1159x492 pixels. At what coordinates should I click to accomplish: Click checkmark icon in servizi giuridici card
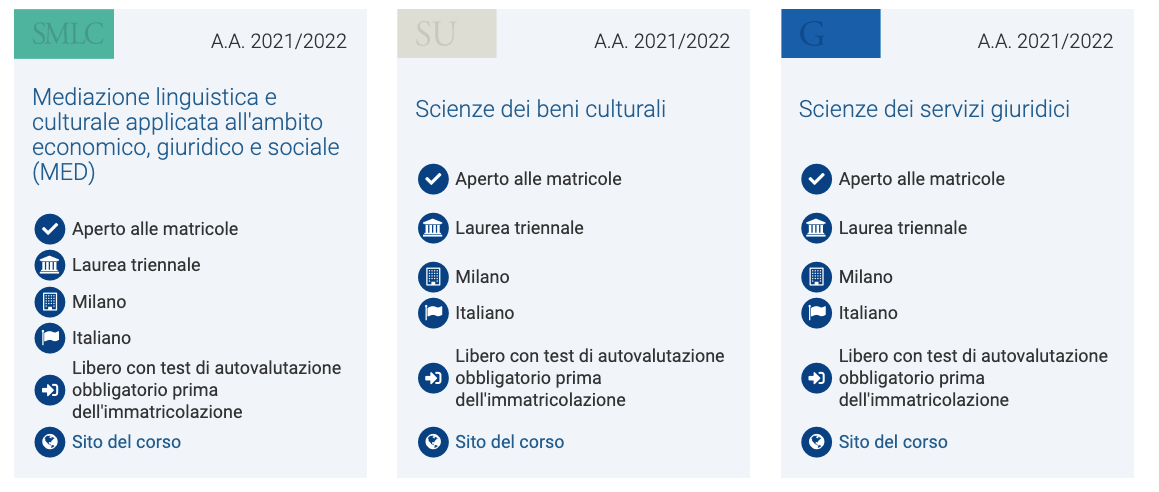click(817, 179)
